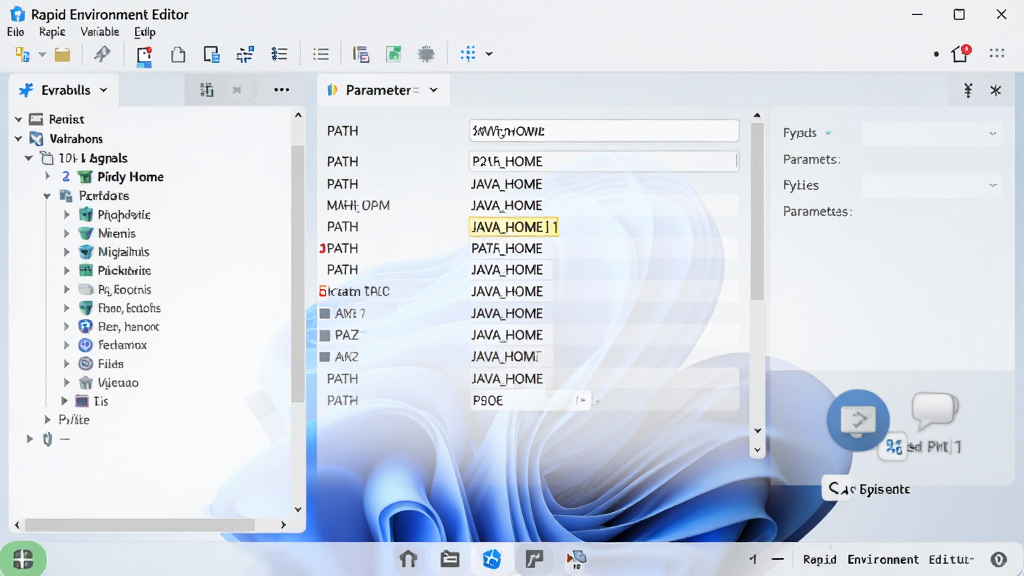The height and width of the screenshot is (576, 1024).
Task: Click the yellow folder icon in toolbar
Action: point(62,55)
